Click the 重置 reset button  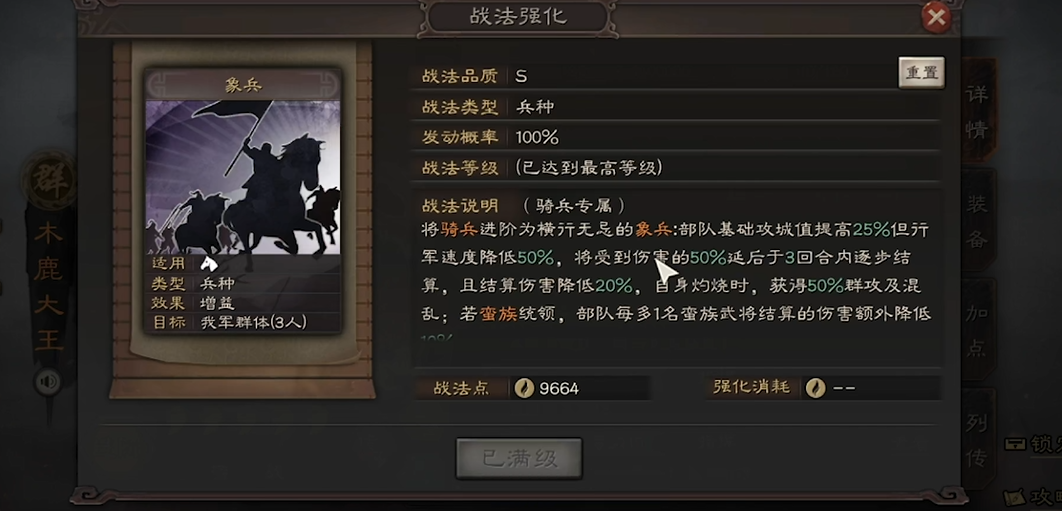point(921,73)
